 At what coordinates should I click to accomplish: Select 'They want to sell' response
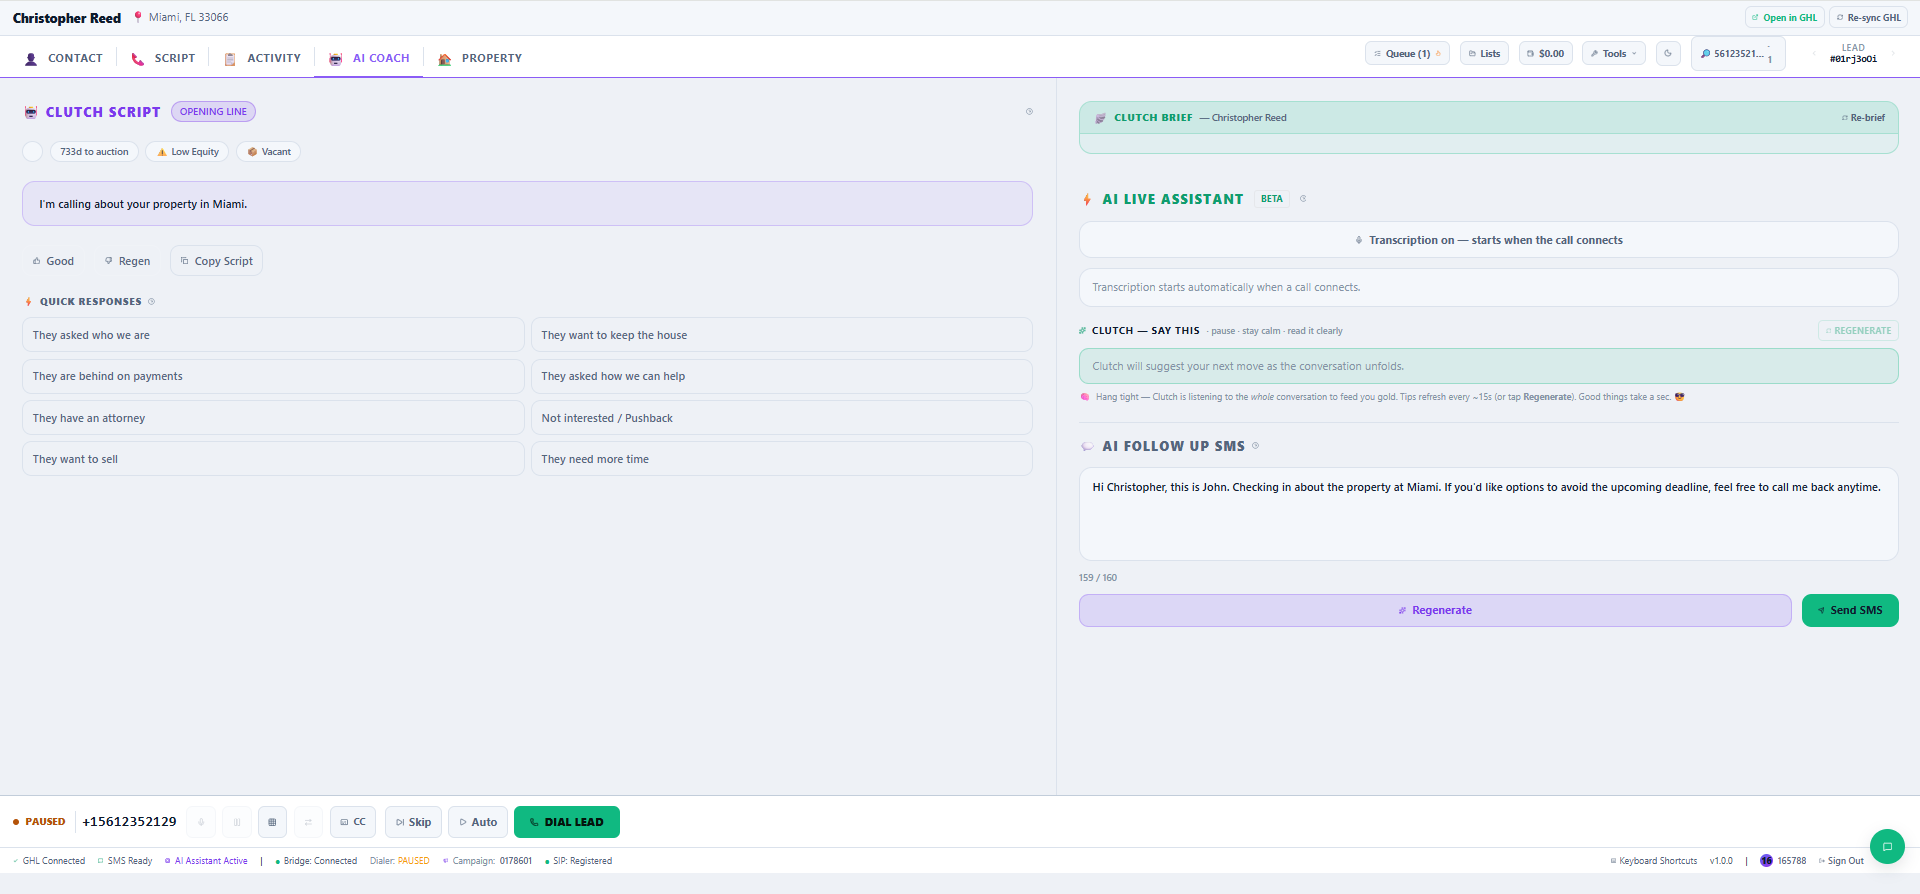pyautogui.click(x=273, y=459)
